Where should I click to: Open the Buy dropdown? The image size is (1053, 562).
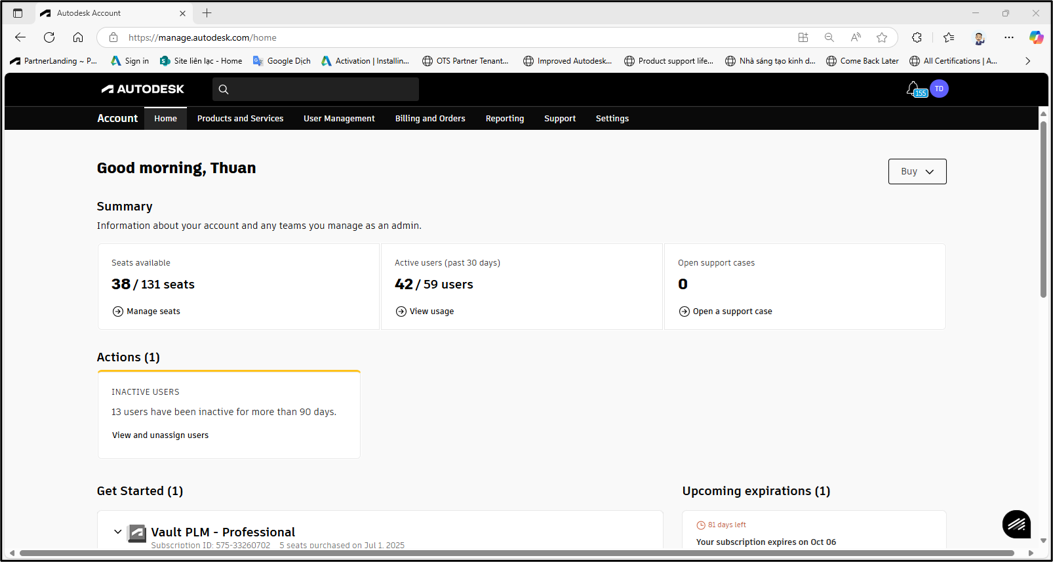(x=917, y=171)
